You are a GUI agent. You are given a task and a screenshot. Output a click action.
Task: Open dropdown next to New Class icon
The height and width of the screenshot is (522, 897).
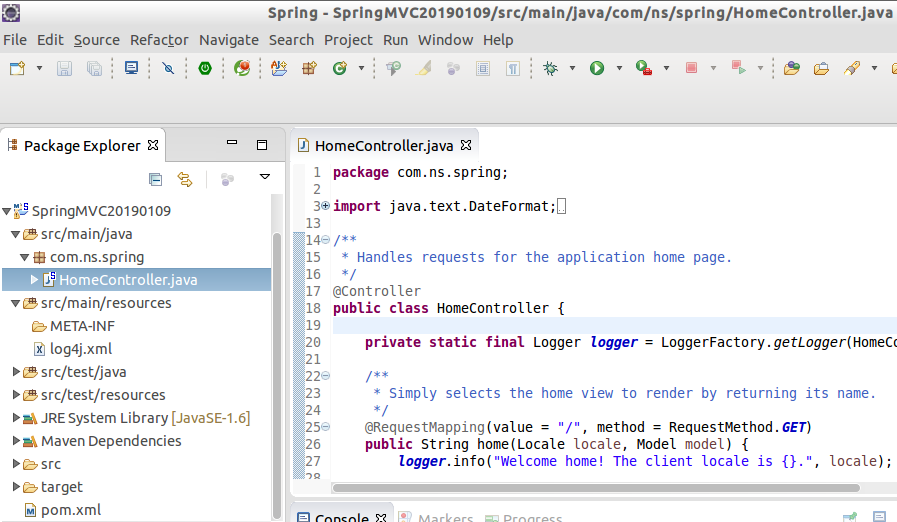coord(362,68)
